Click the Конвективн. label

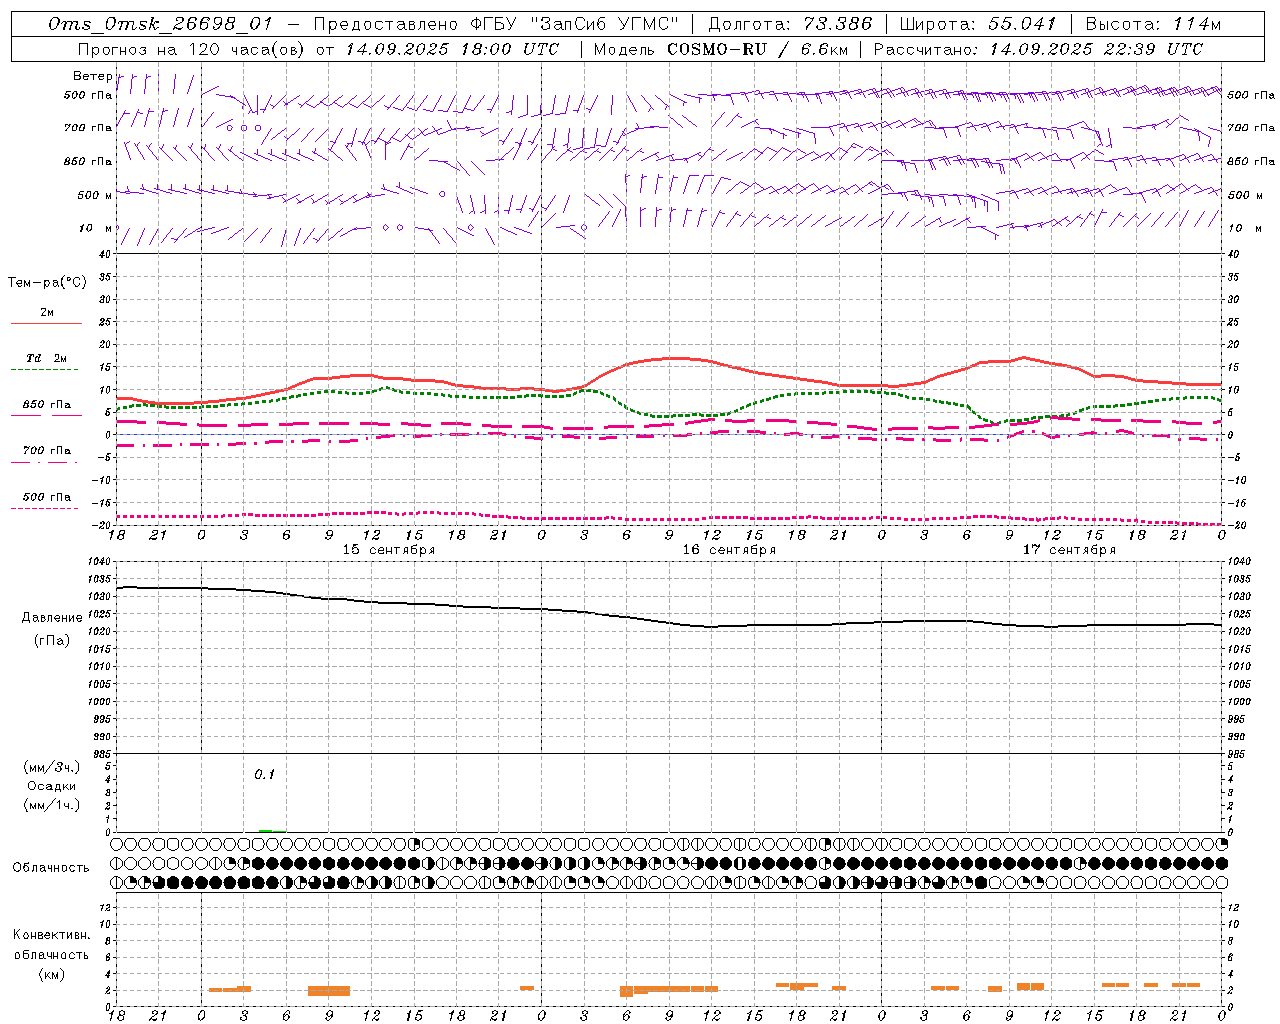click(51, 935)
